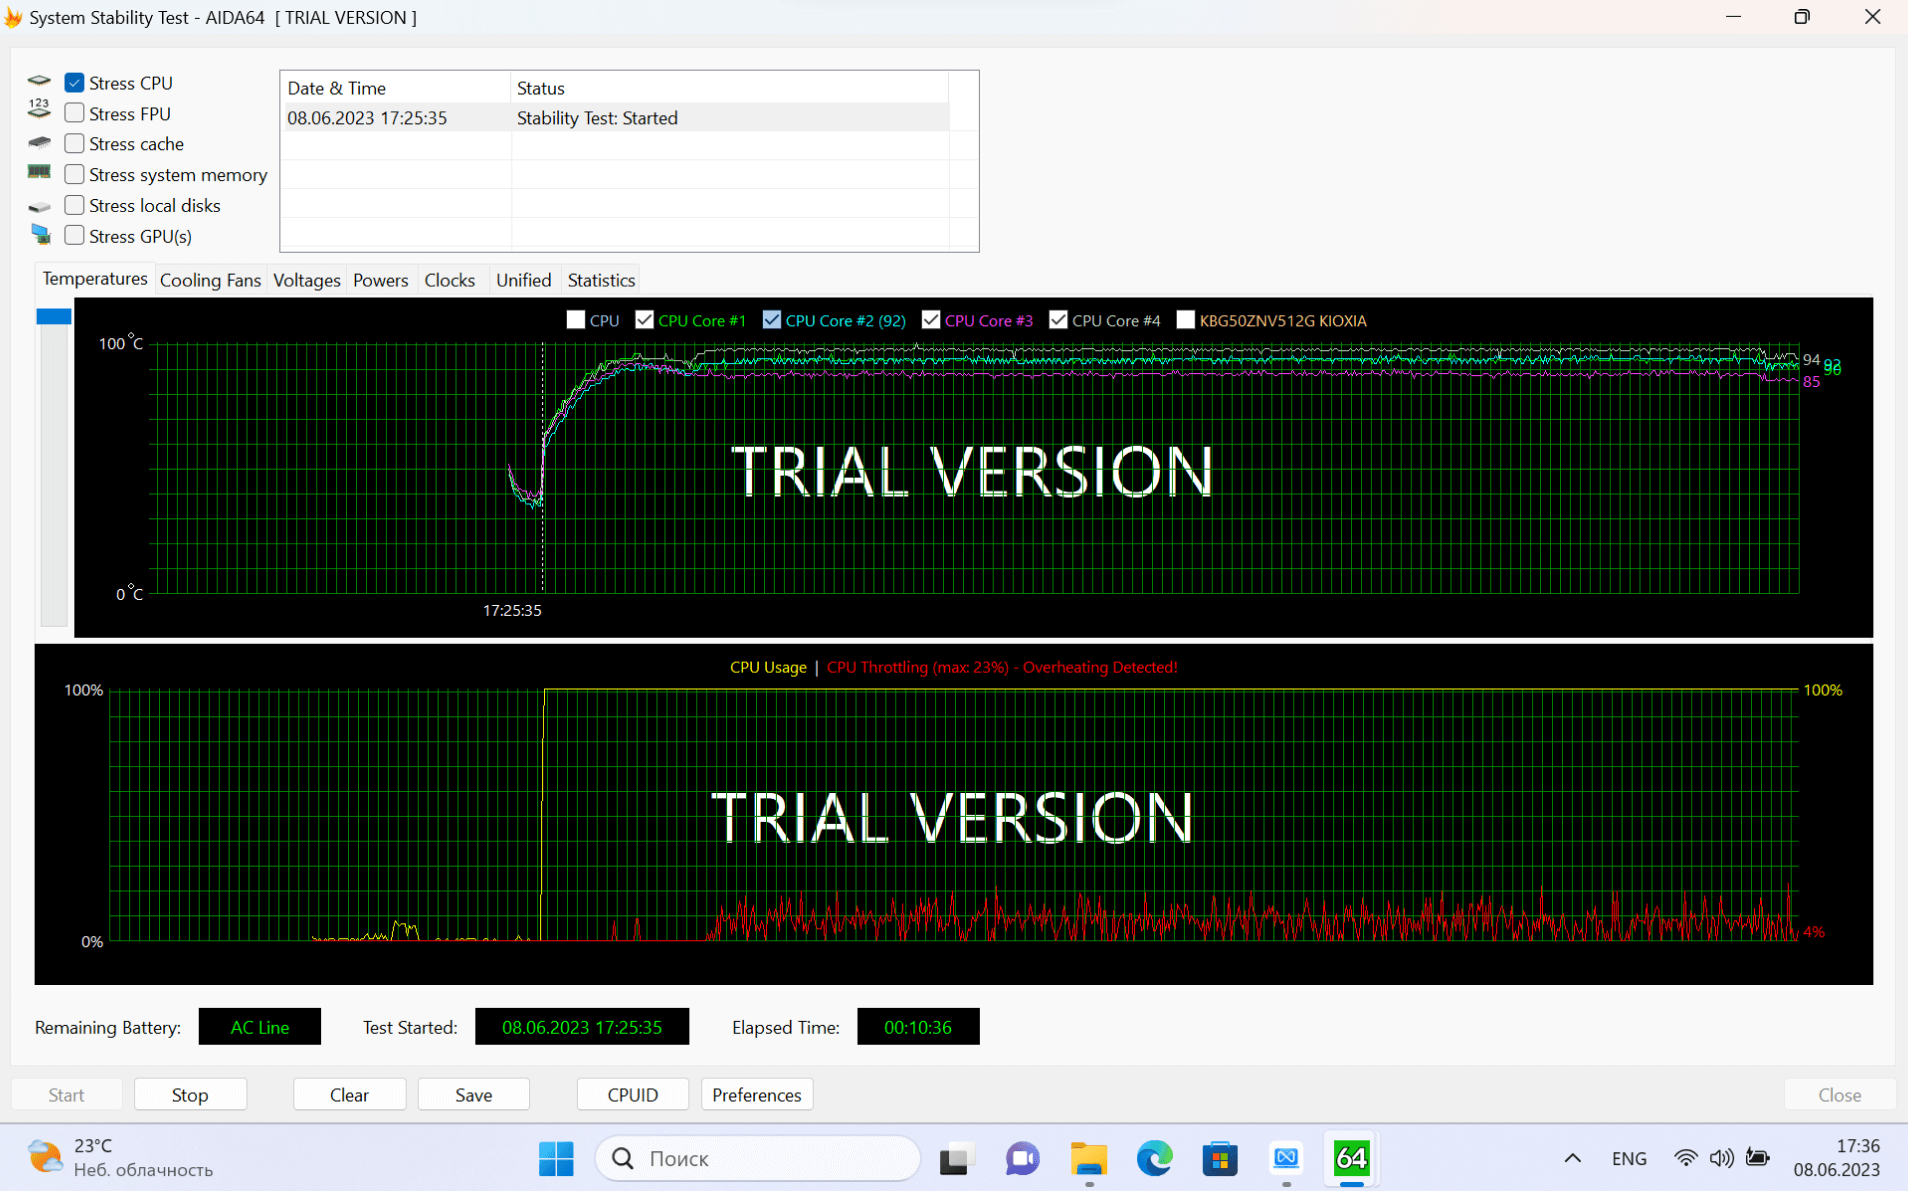Stop the stability test
The image size is (1908, 1191).
pos(190,1095)
